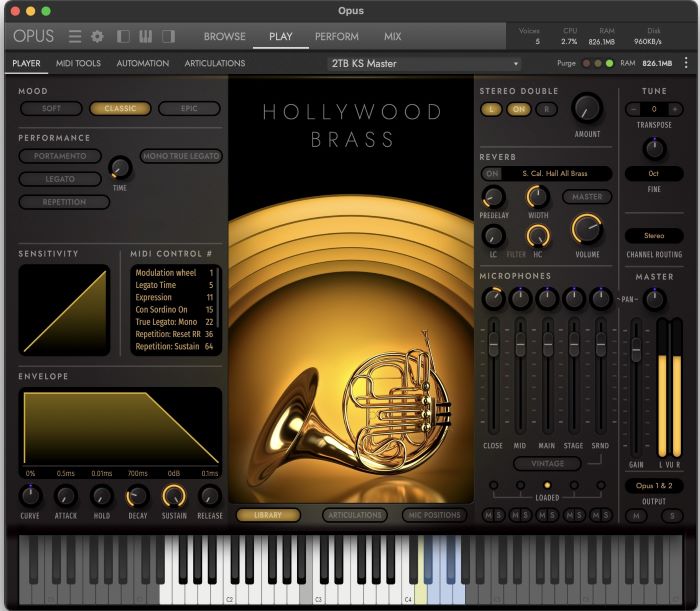Image resolution: width=700 pixels, height=611 pixels.
Task: Select the Soft mood
Action: [51, 108]
